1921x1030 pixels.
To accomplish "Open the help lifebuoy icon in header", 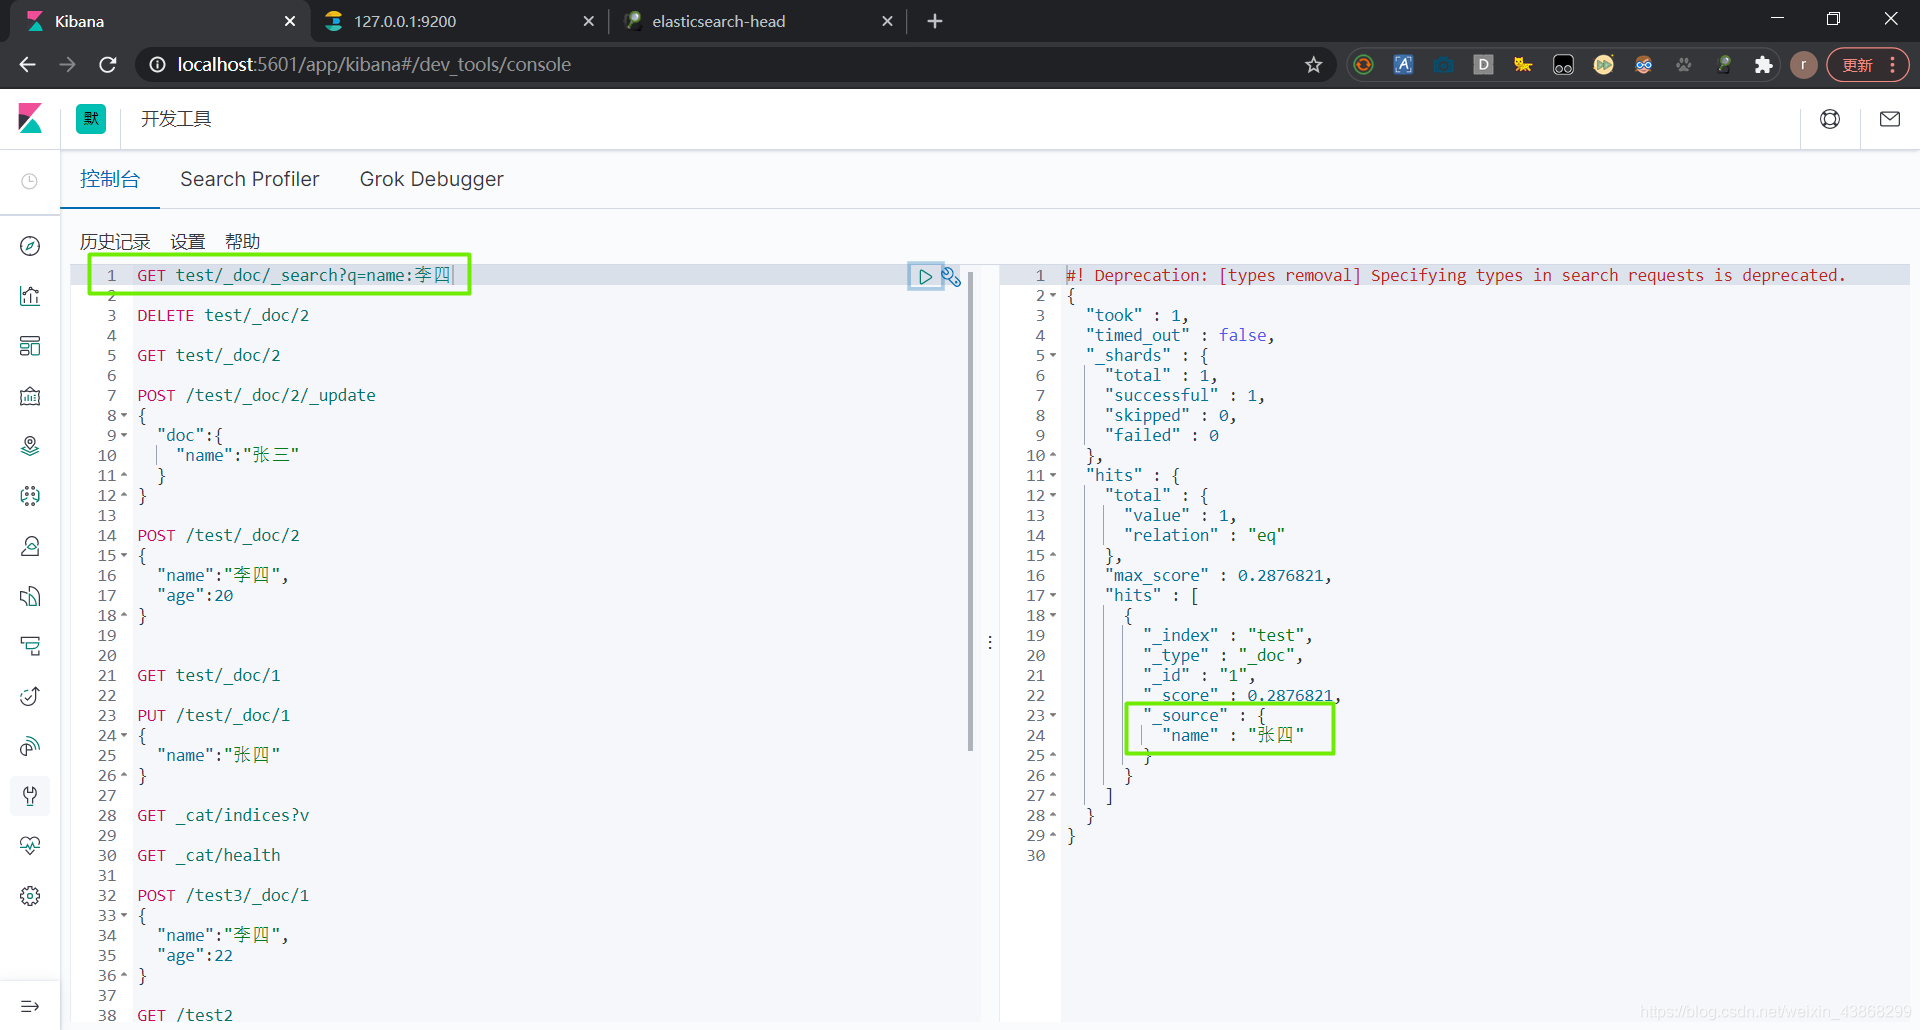I will [1830, 119].
